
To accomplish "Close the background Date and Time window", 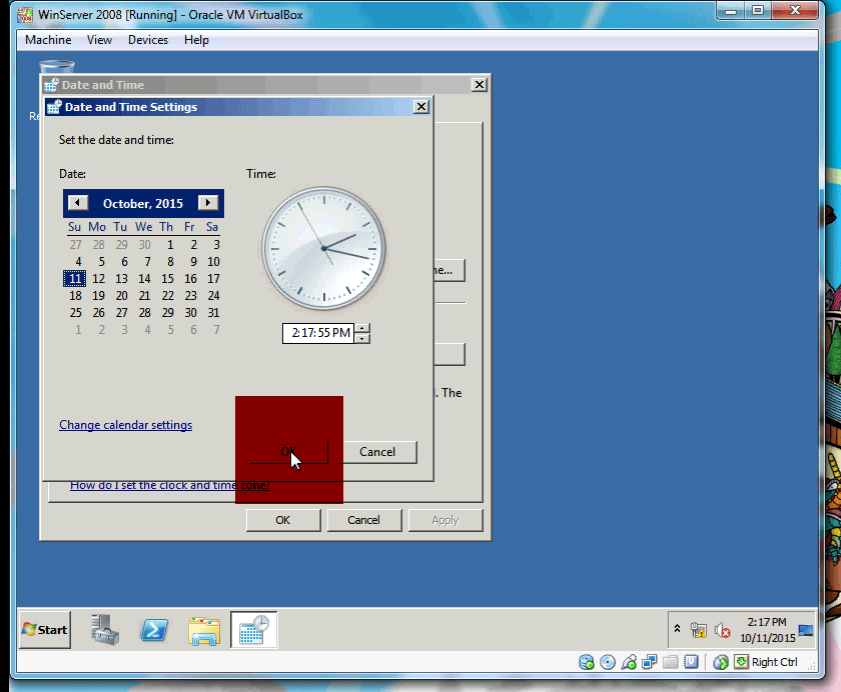I will [479, 85].
